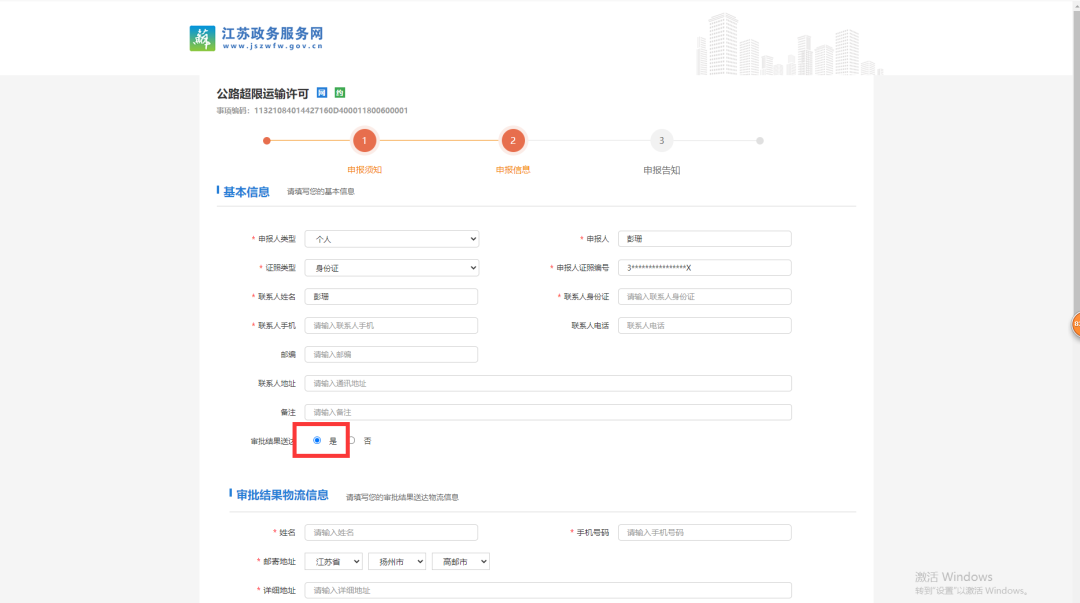The image size is (1080, 603).
Task: Click step circle 2 for 申报信息
Action: [513, 140]
